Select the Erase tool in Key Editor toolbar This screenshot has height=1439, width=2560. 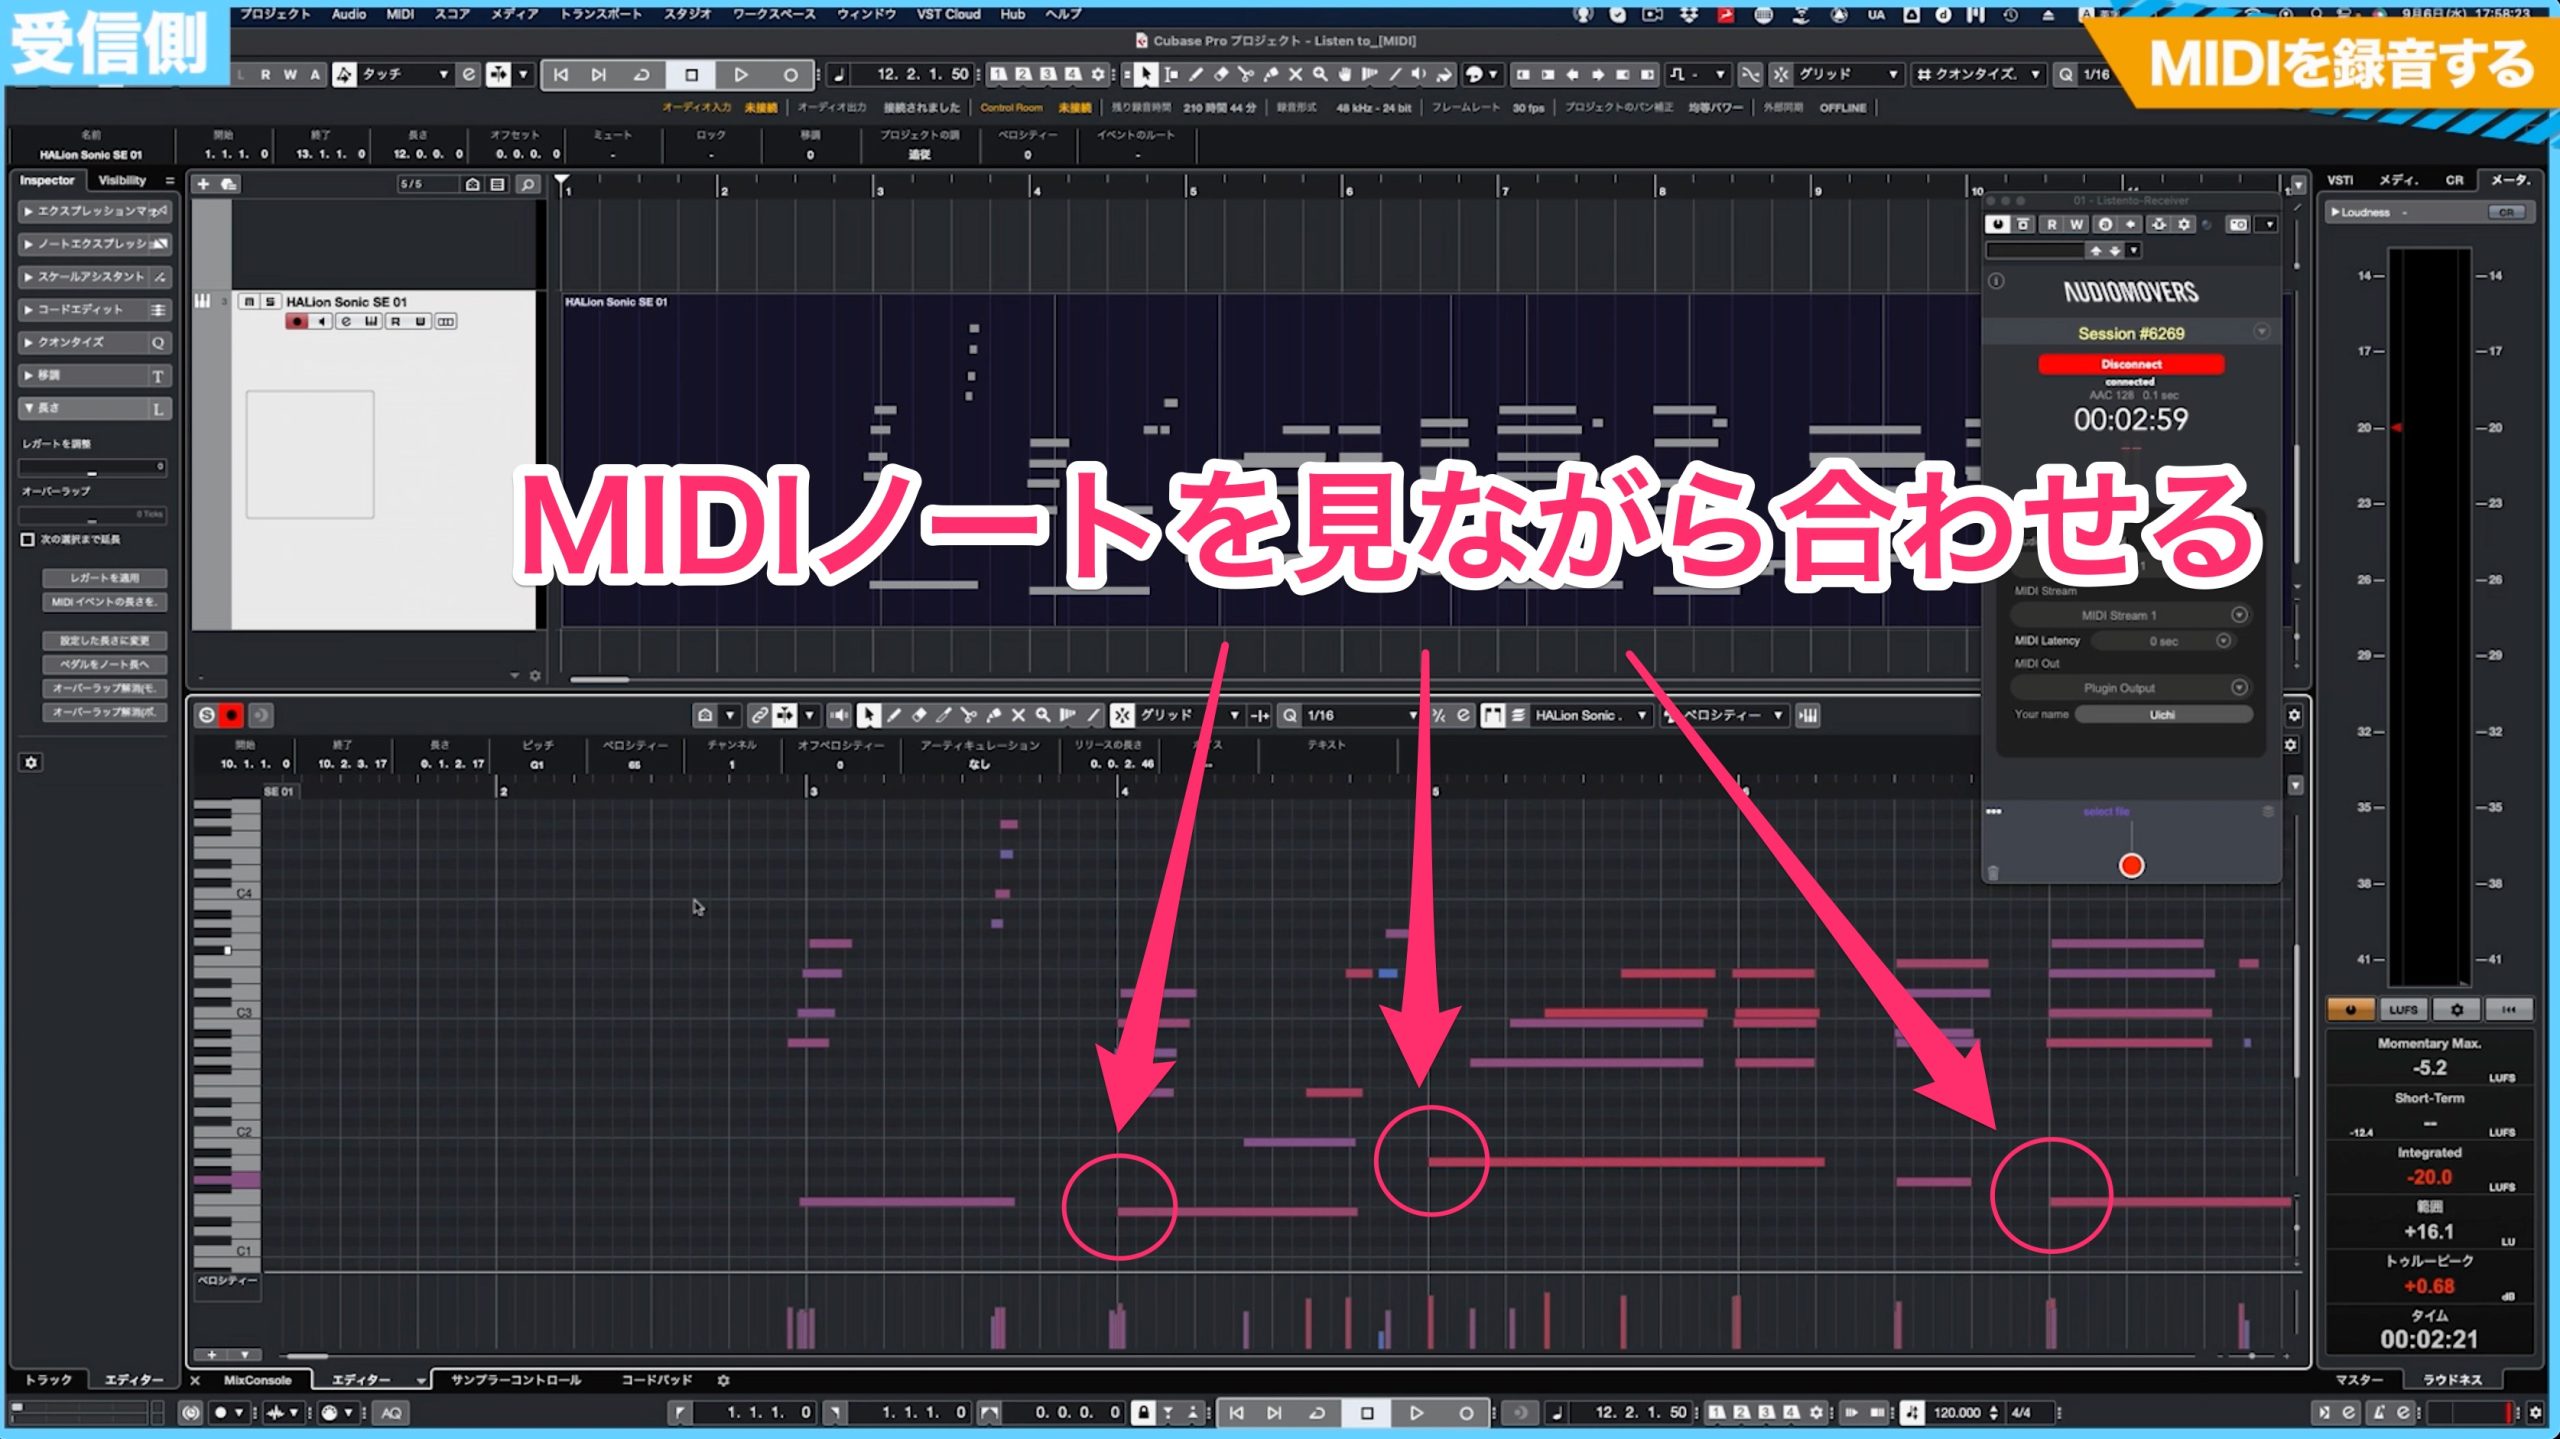click(x=919, y=715)
